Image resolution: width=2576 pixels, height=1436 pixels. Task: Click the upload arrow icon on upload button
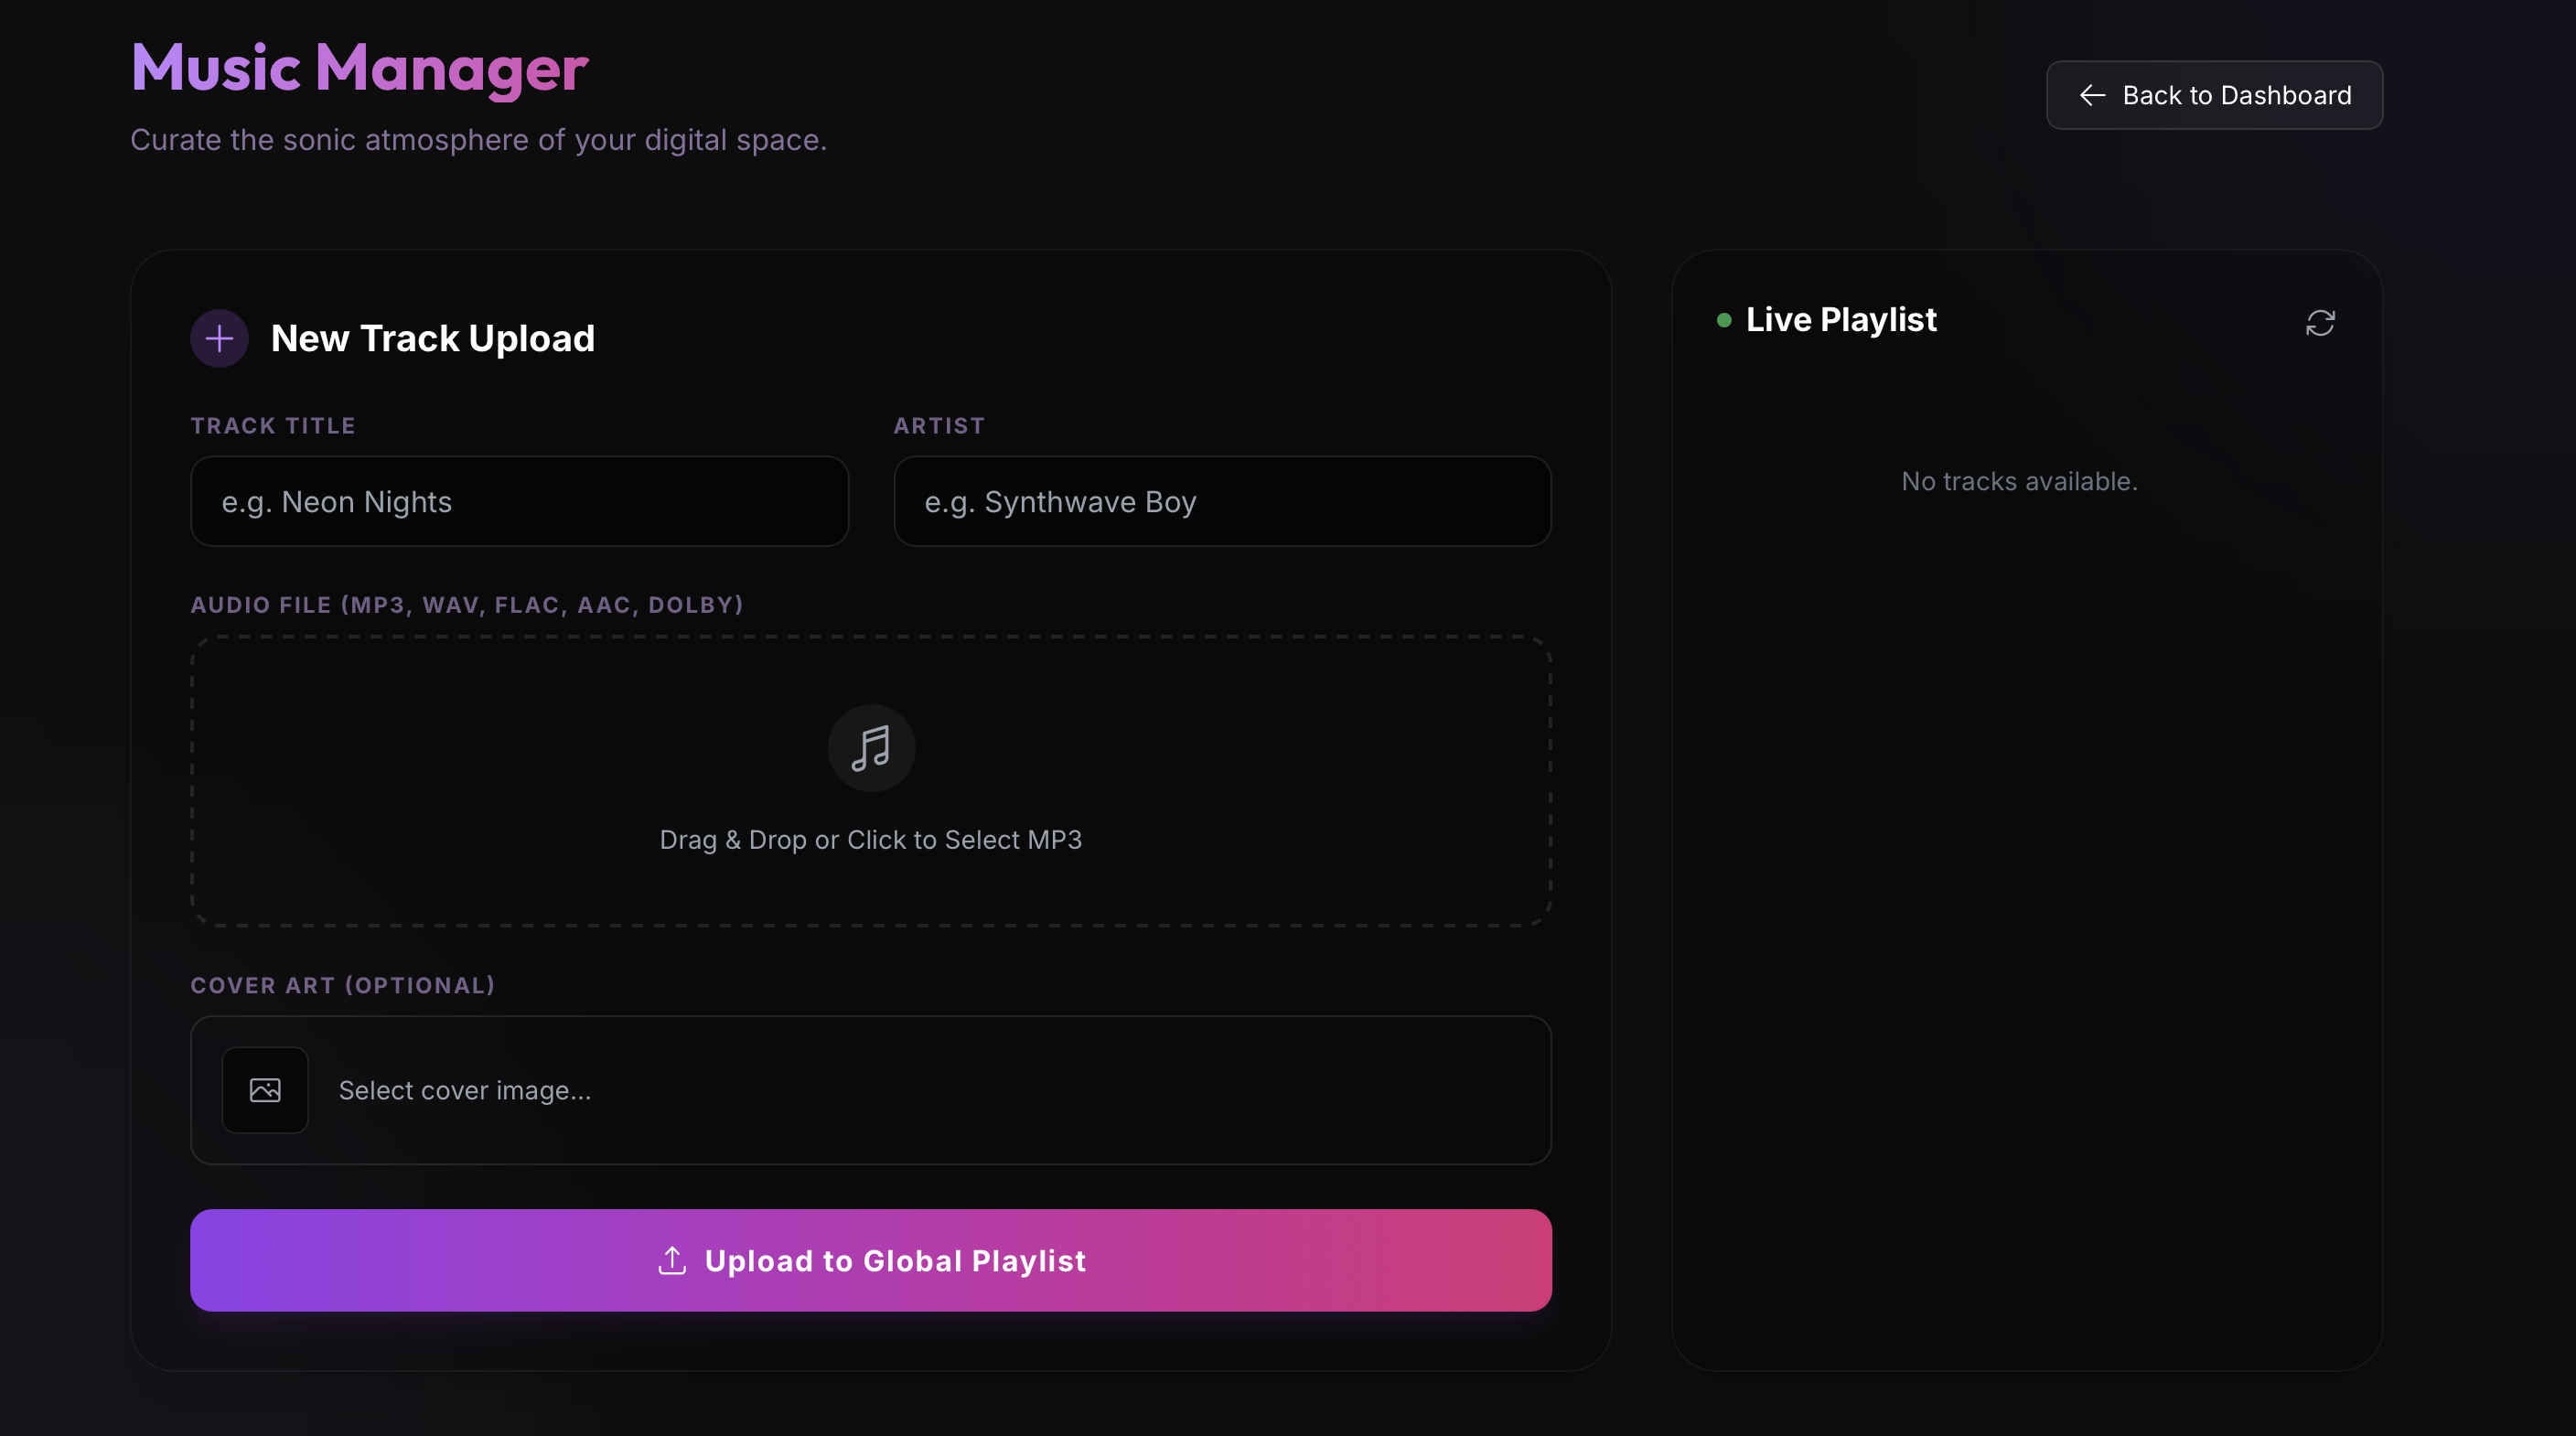(672, 1261)
